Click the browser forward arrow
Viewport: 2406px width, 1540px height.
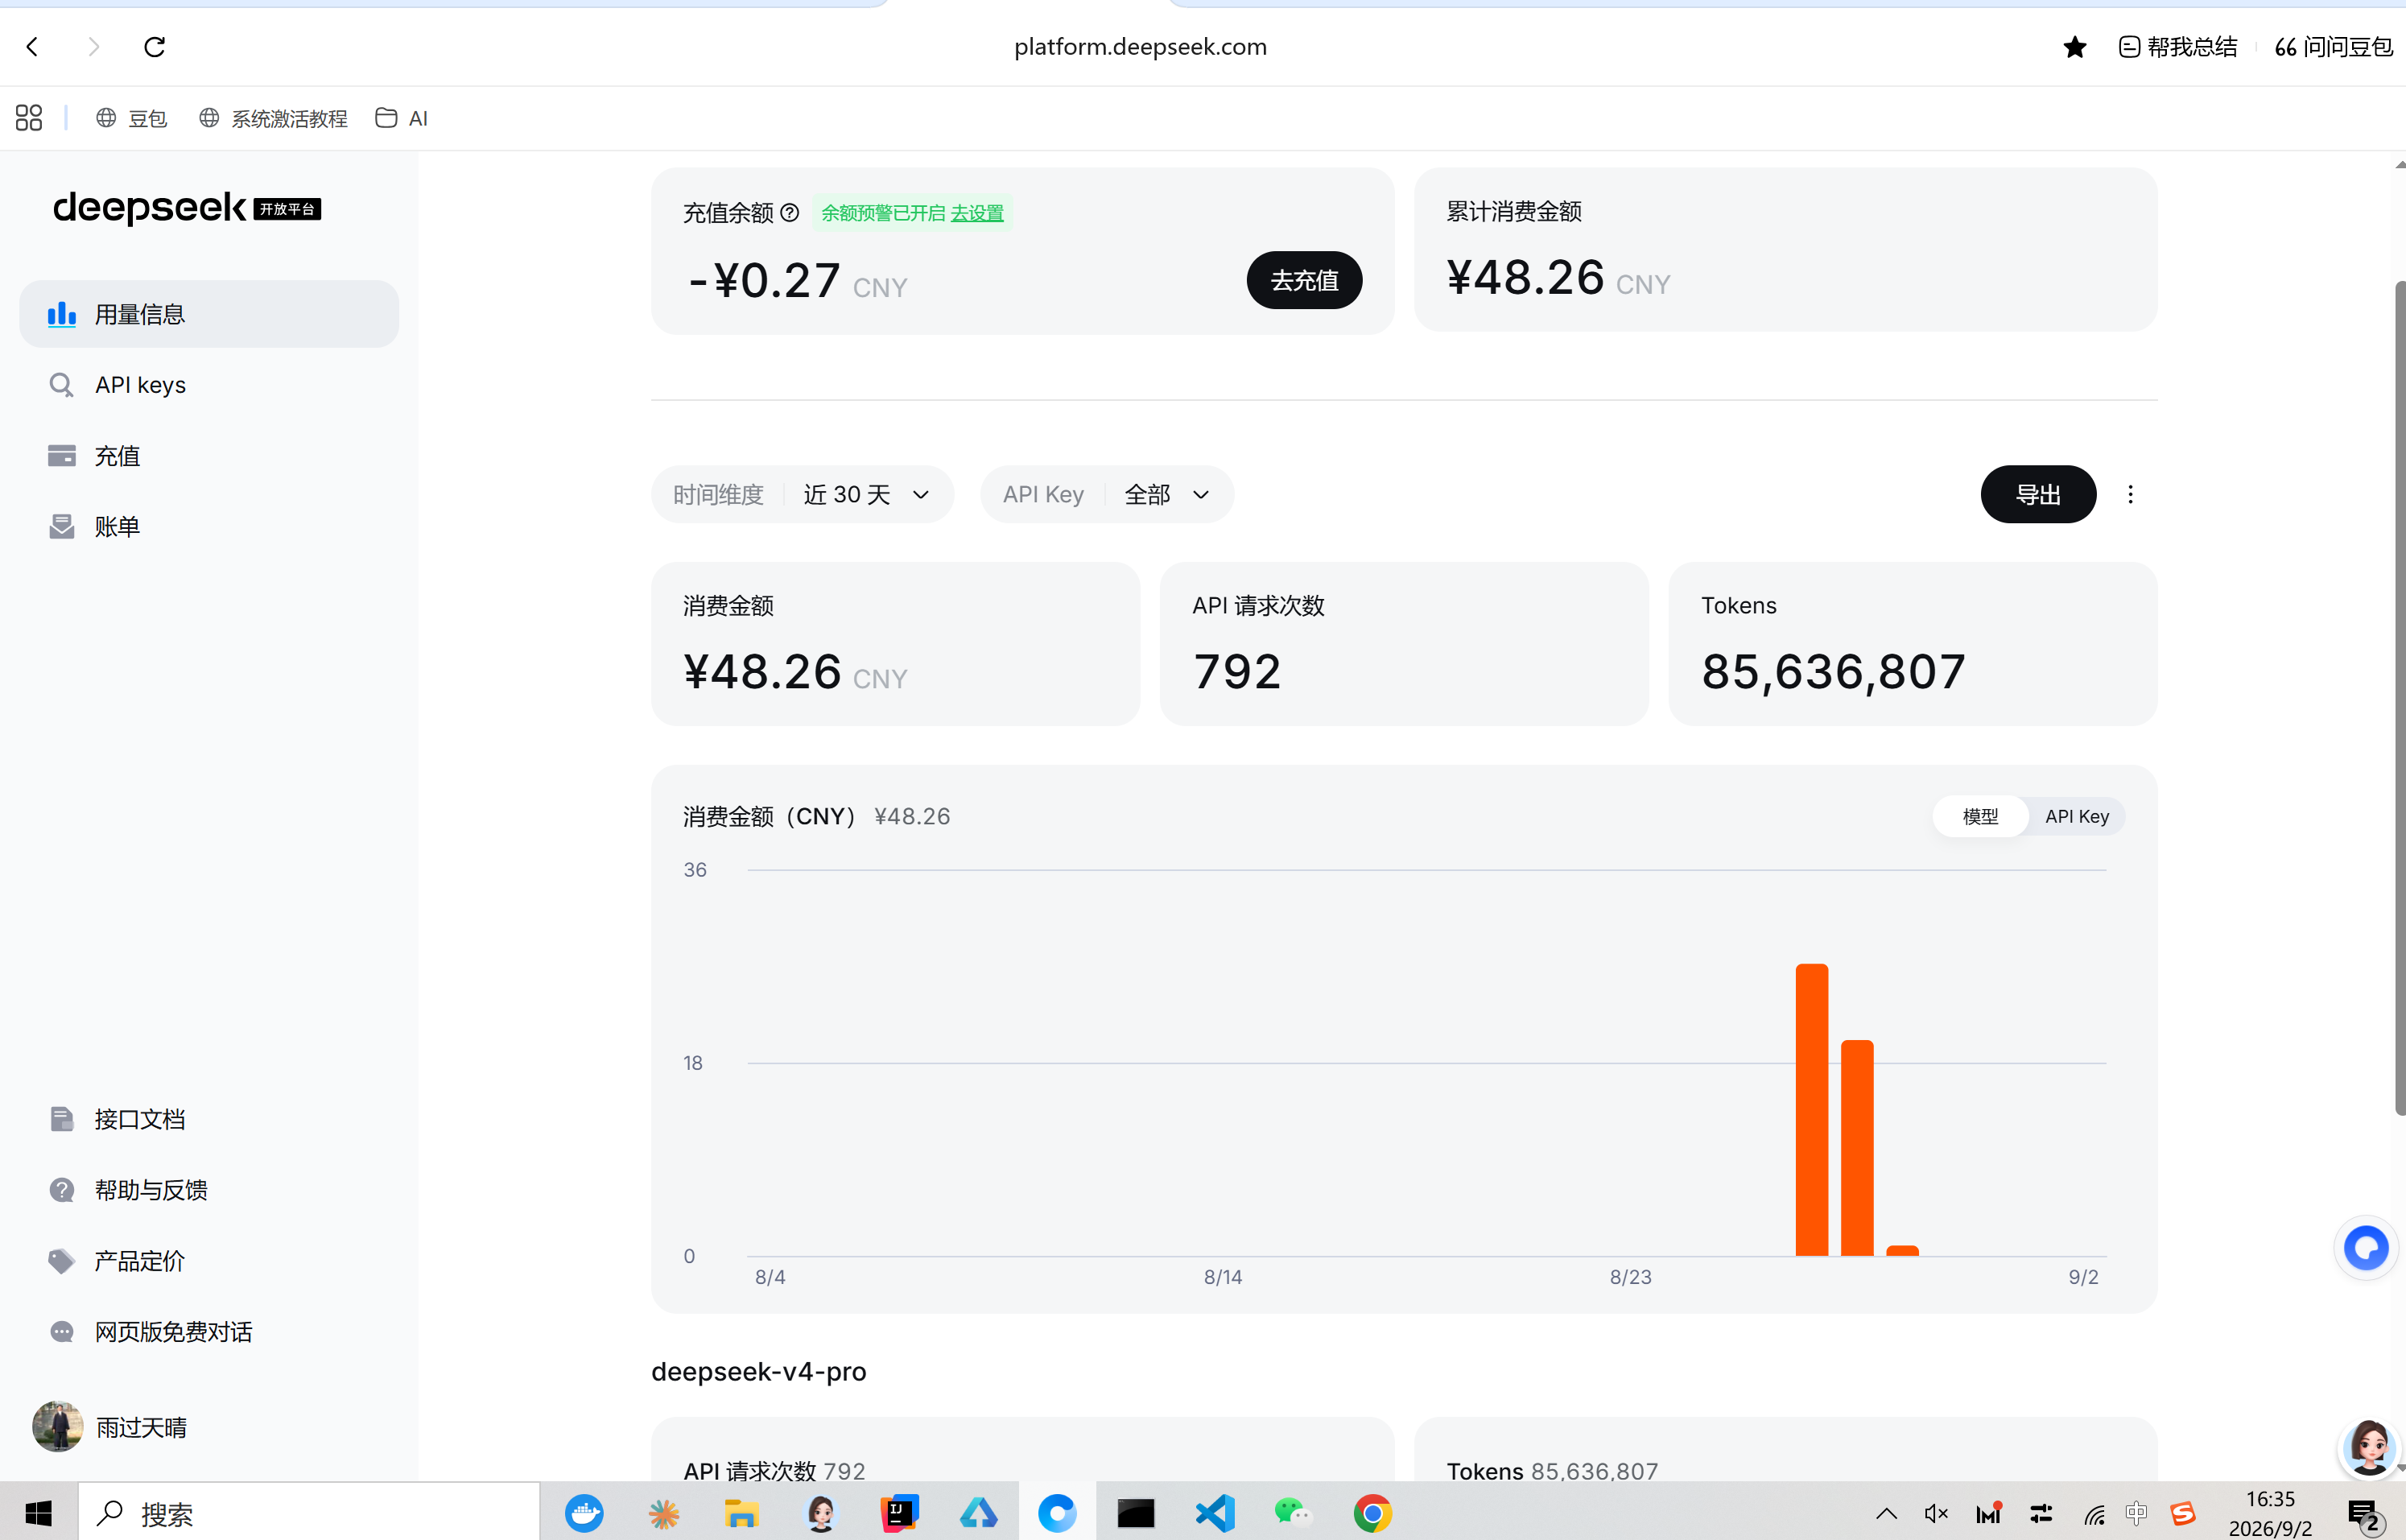pyautogui.click(x=94, y=47)
